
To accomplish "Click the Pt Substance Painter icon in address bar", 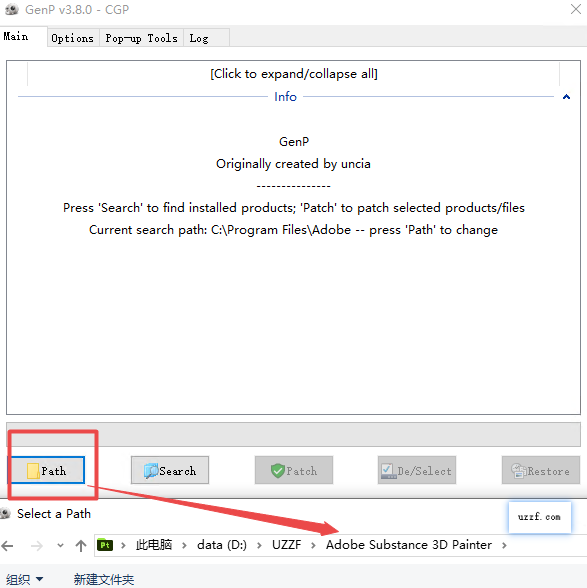I will [x=105, y=544].
